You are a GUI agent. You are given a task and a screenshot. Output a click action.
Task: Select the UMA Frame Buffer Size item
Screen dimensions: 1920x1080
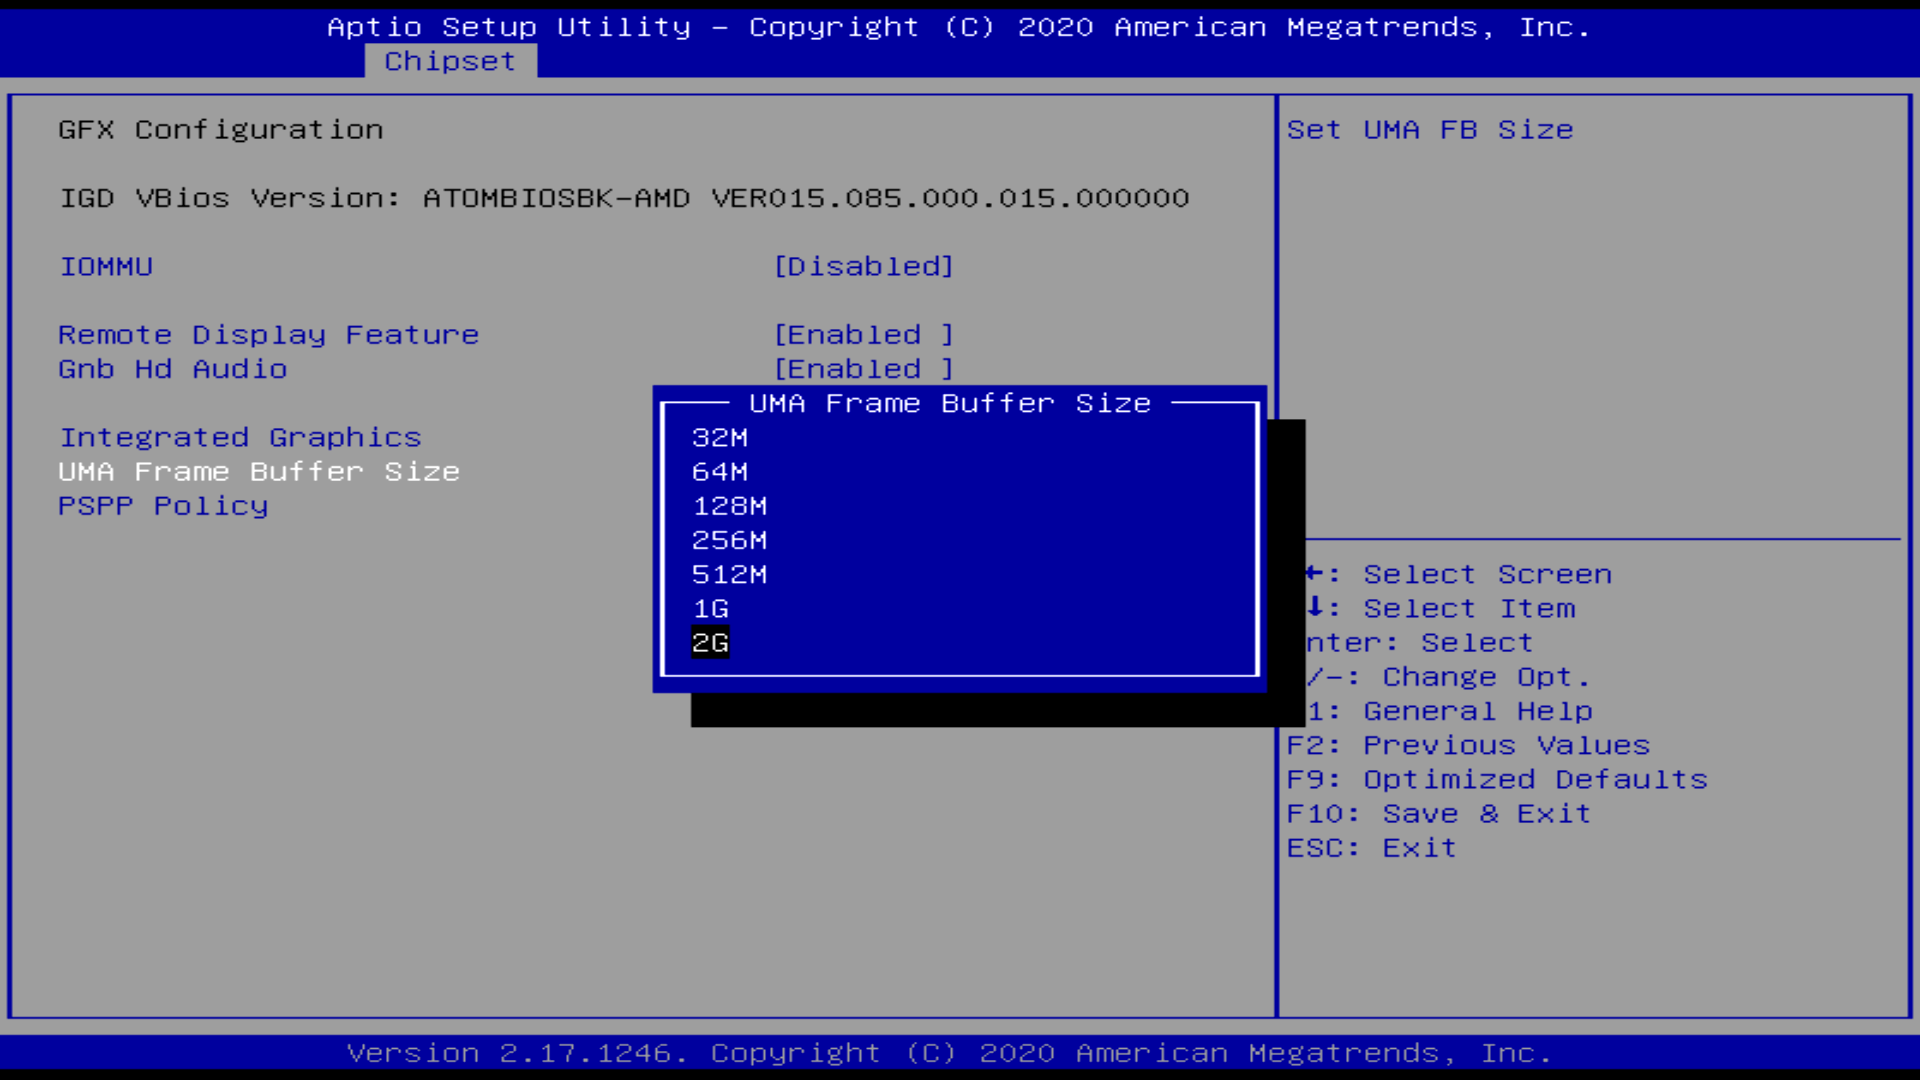click(259, 472)
